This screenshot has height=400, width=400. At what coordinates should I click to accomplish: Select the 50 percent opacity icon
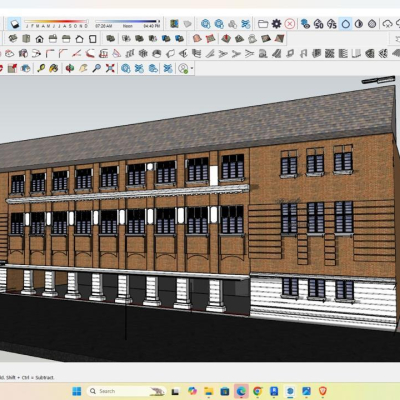coord(319,24)
